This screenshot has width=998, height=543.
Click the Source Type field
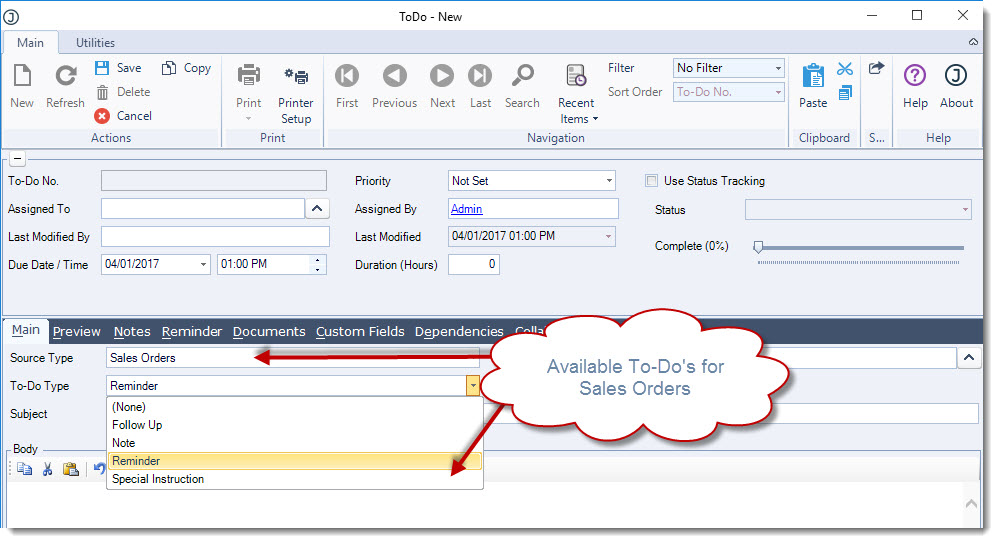point(293,358)
